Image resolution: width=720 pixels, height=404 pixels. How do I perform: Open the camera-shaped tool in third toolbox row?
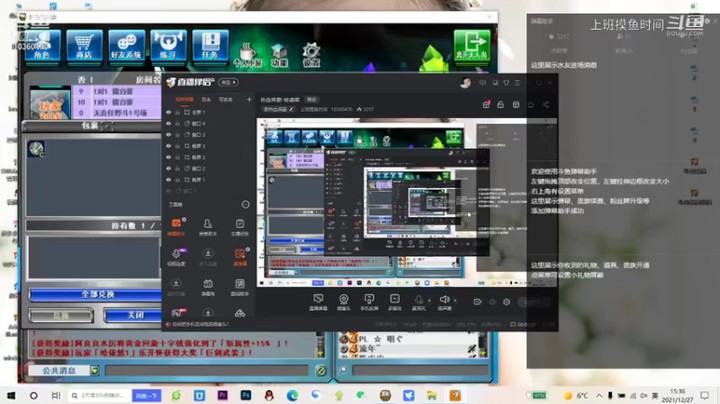coord(208,287)
